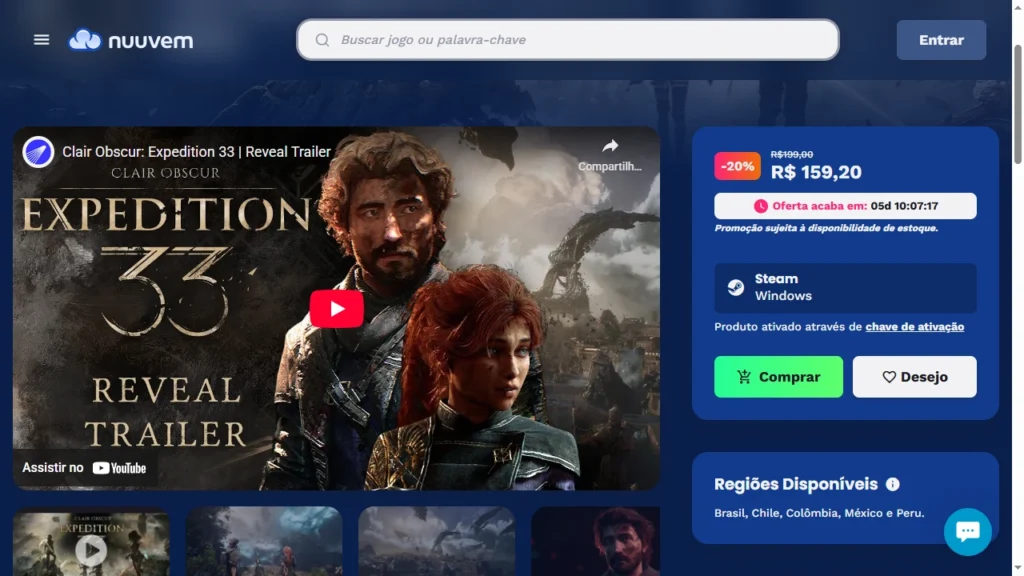Play the YouTube reveal trailer
This screenshot has width=1024, height=576.
click(336, 309)
